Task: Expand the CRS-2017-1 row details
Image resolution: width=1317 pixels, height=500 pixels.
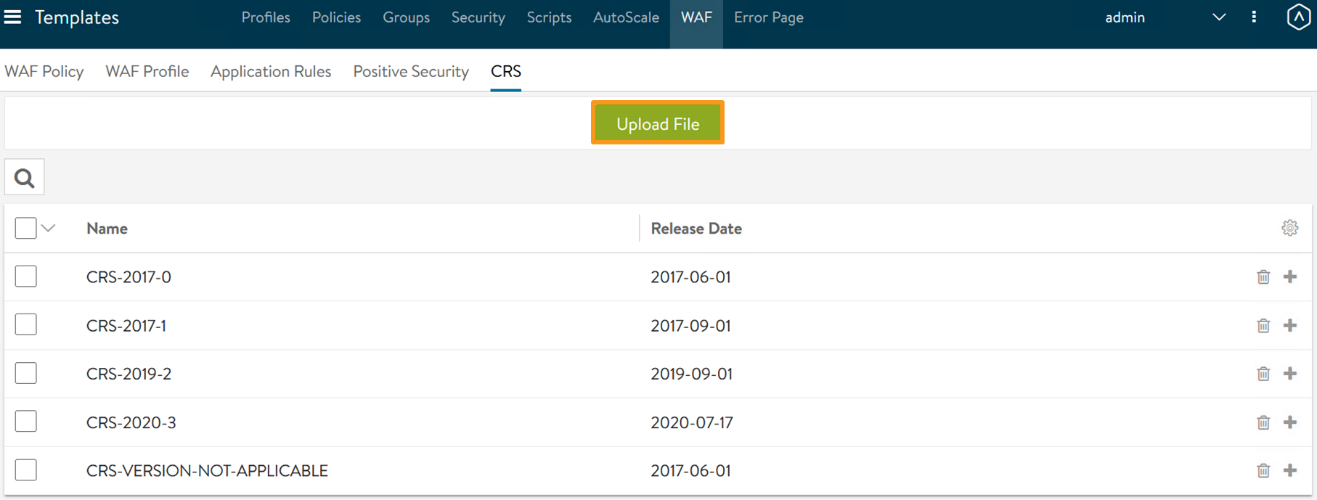Action: click(1290, 325)
